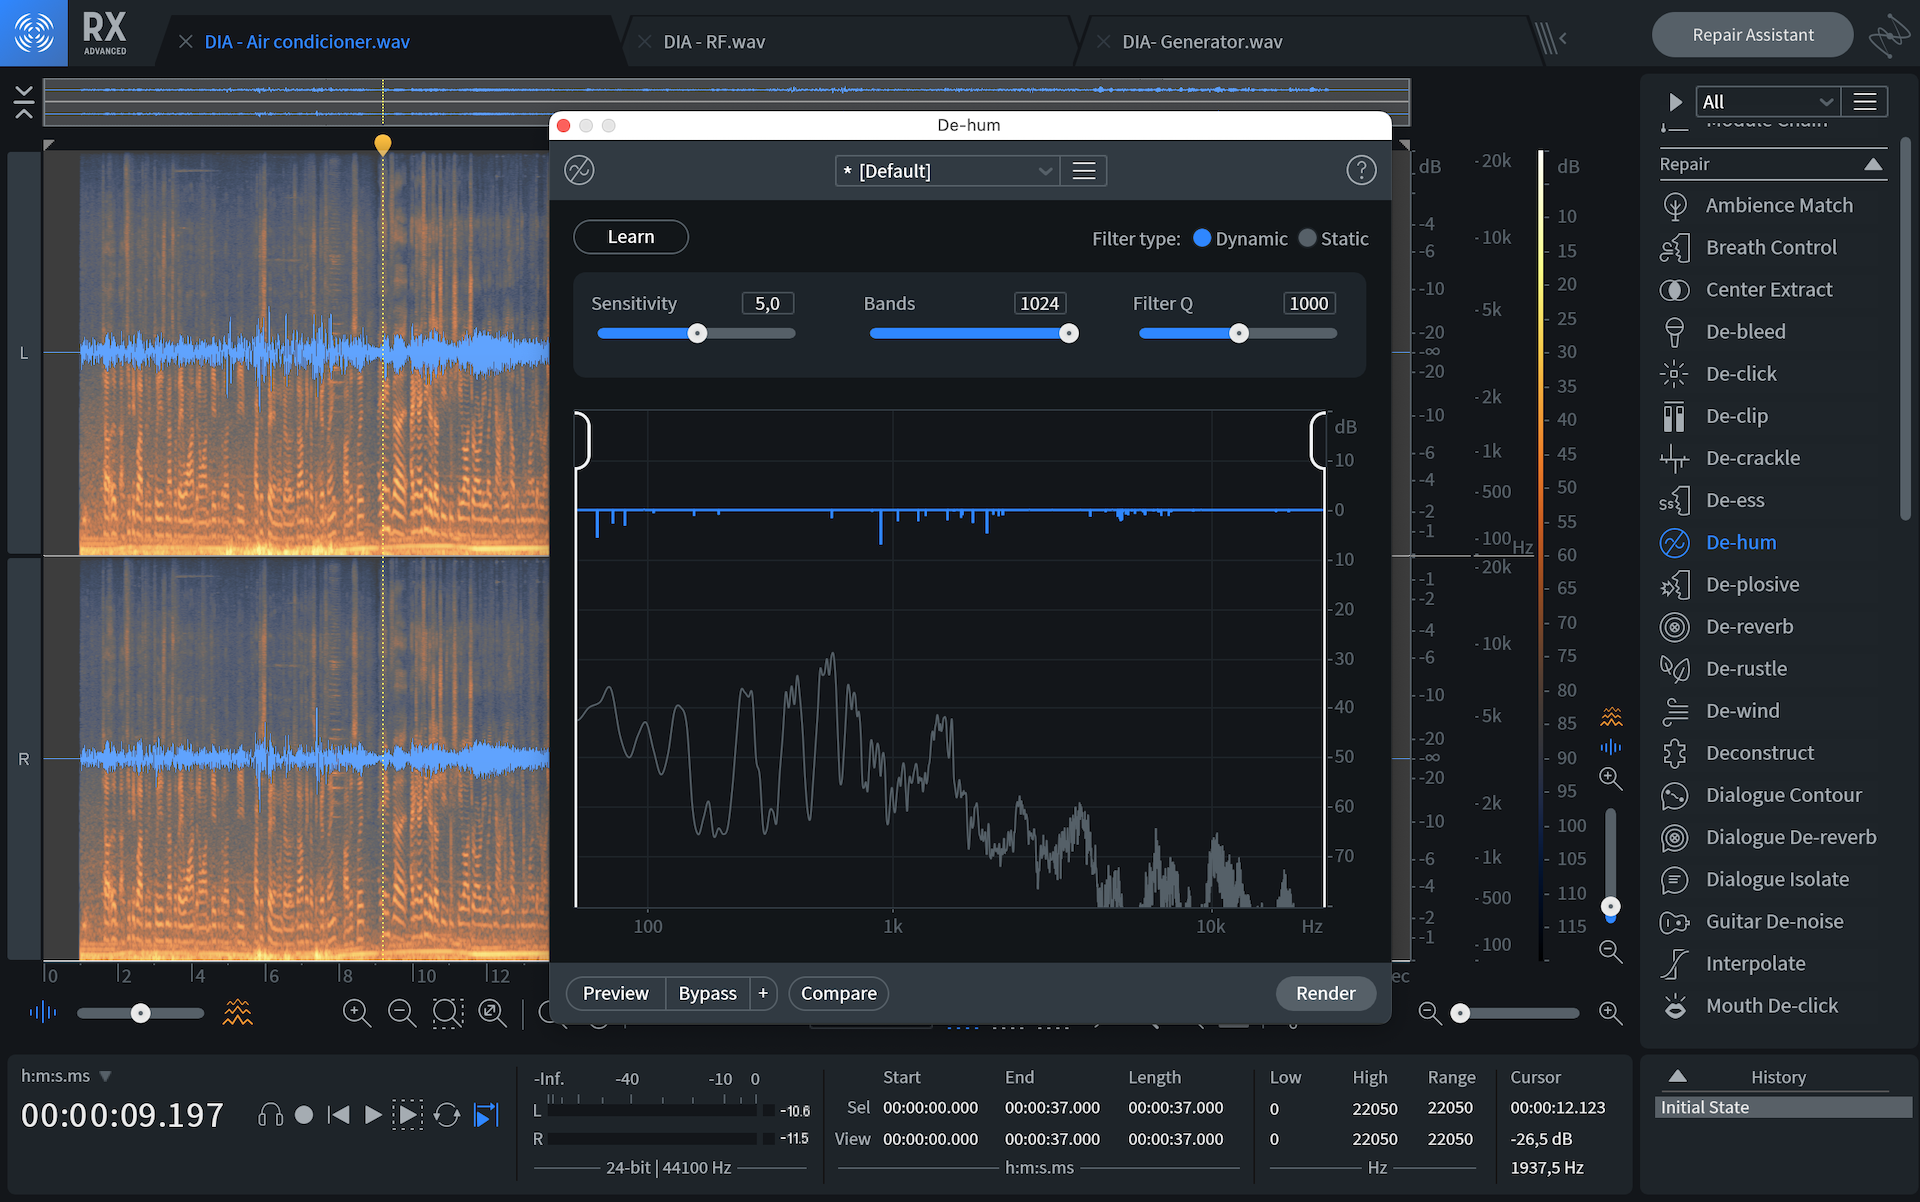This screenshot has height=1202, width=1920.
Task: Collapse the Repair section triangle
Action: pyautogui.click(x=1873, y=164)
